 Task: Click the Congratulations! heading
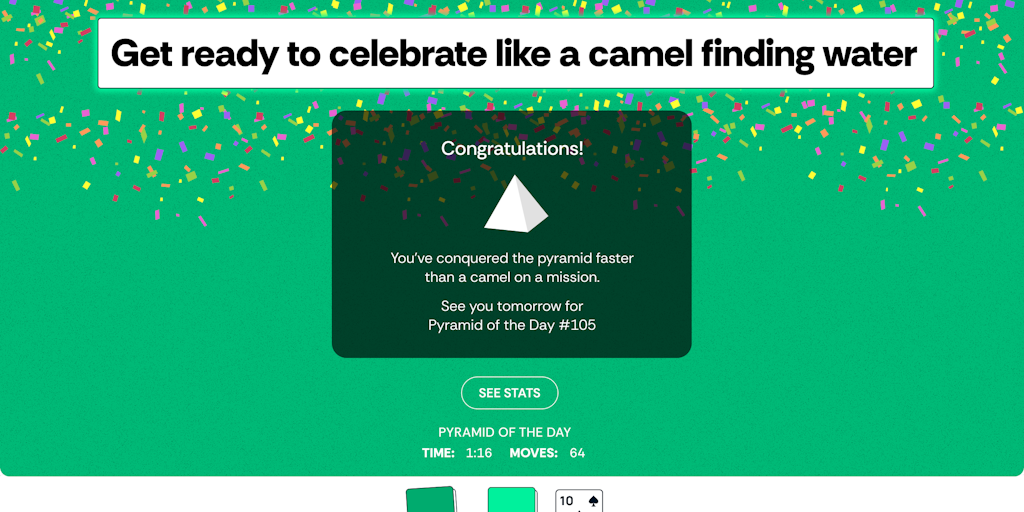tap(512, 148)
